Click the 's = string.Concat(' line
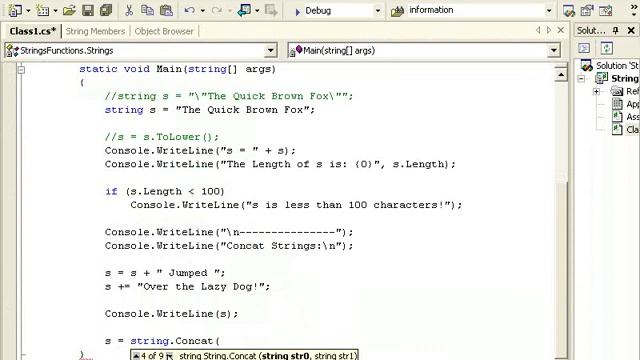 162,341
